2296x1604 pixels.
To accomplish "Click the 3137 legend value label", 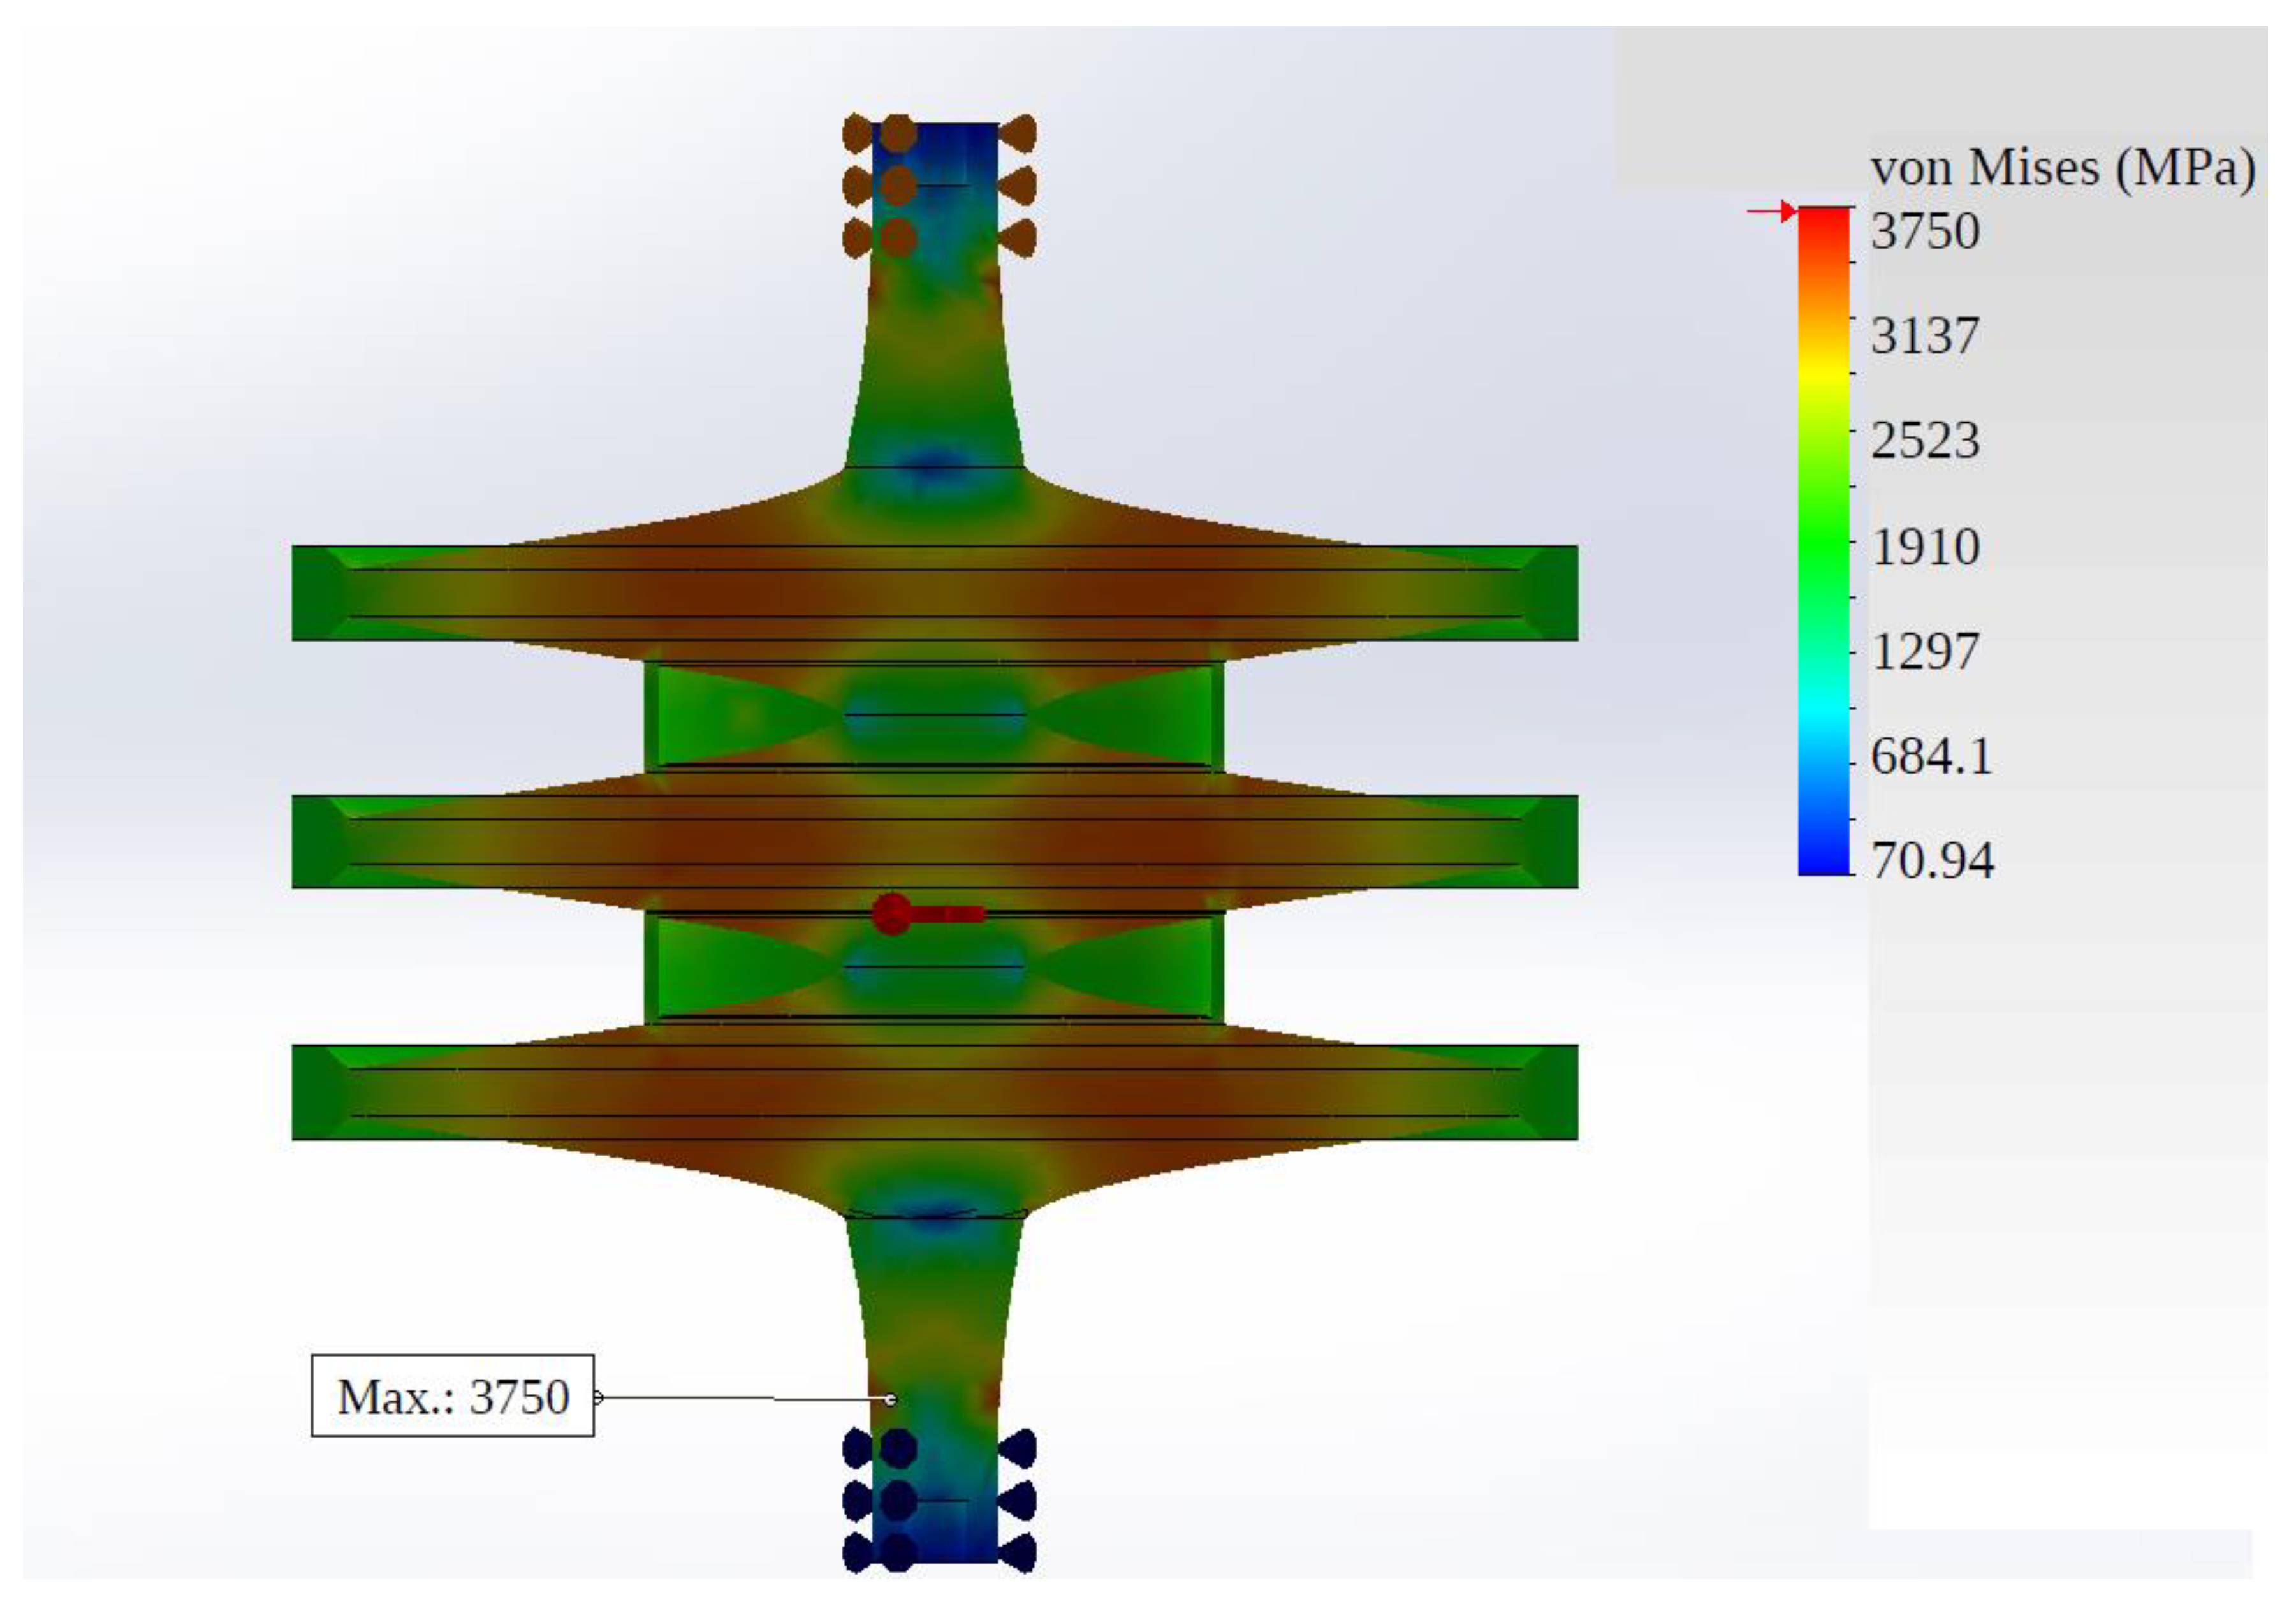I will coord(1925,336).
